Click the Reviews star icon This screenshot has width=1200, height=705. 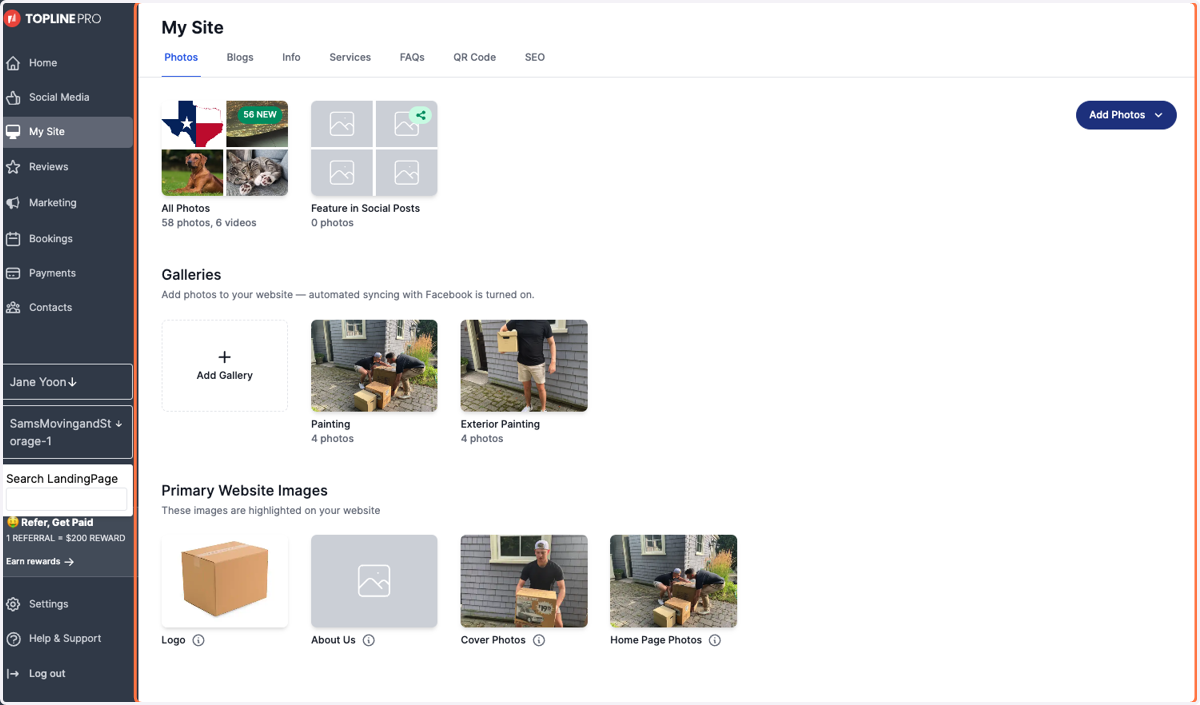(x=13, y=167)
